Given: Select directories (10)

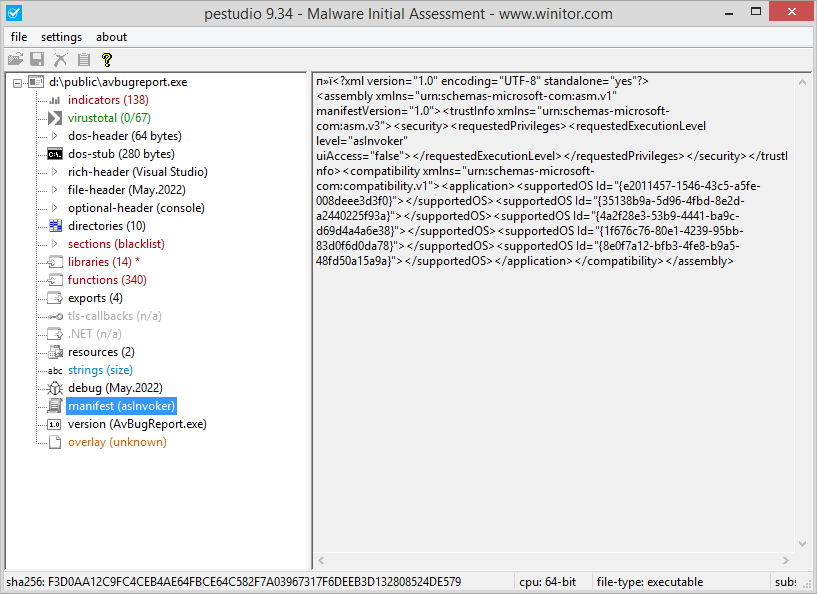Looking at the screenshot, I should point(106,226).
